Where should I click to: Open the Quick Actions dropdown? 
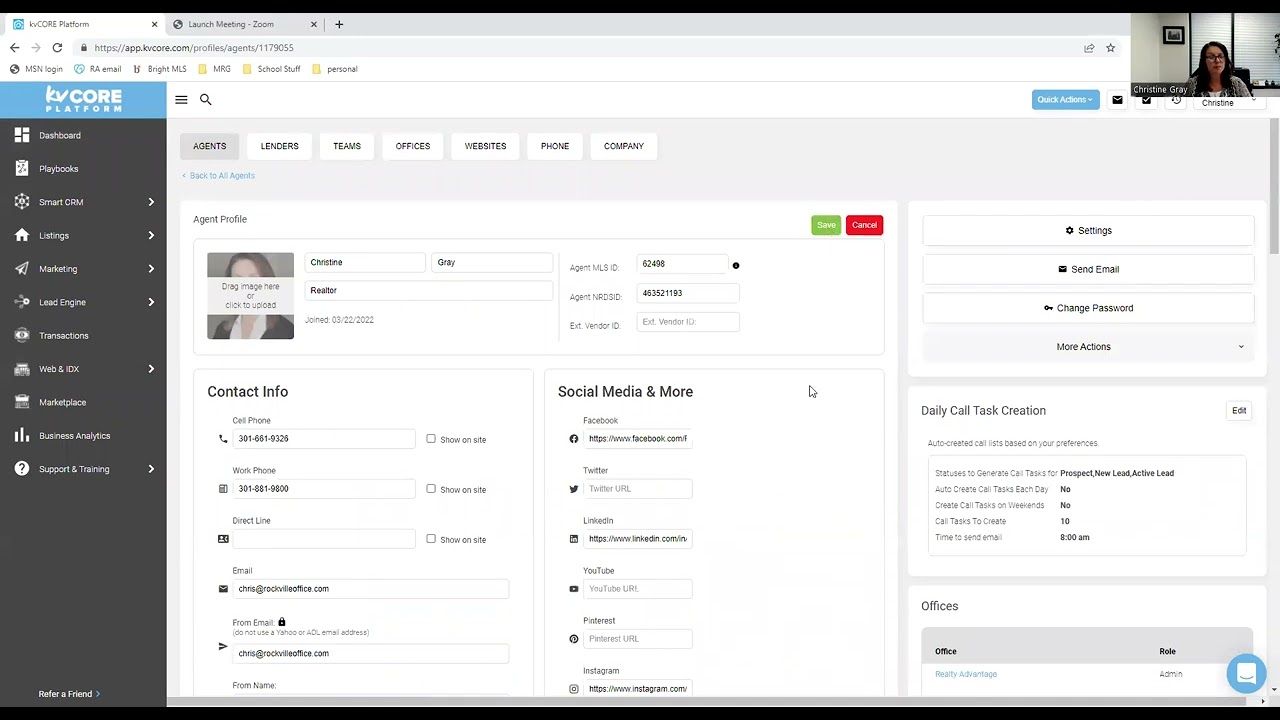point(1065,100)
